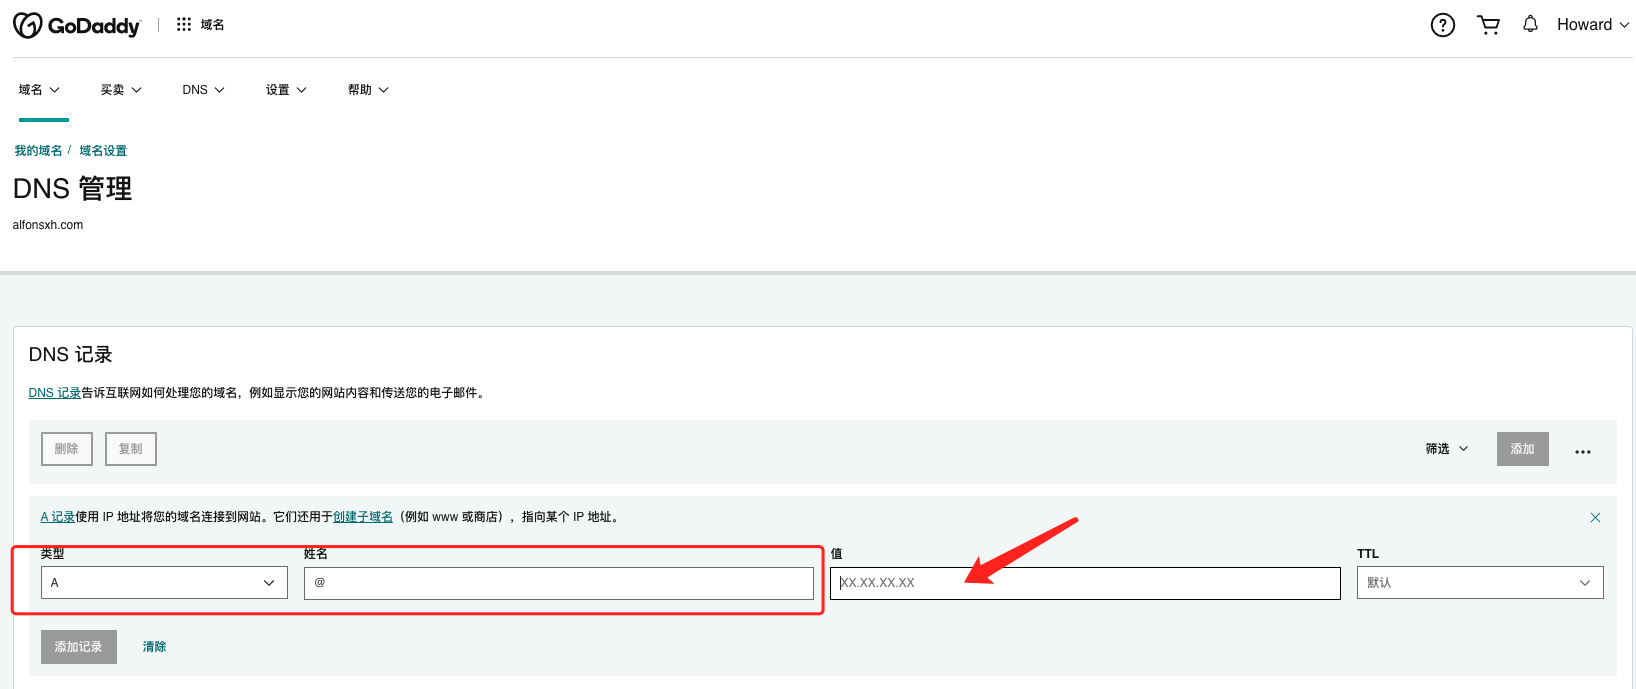Expand the Howard account menu

1592,25
